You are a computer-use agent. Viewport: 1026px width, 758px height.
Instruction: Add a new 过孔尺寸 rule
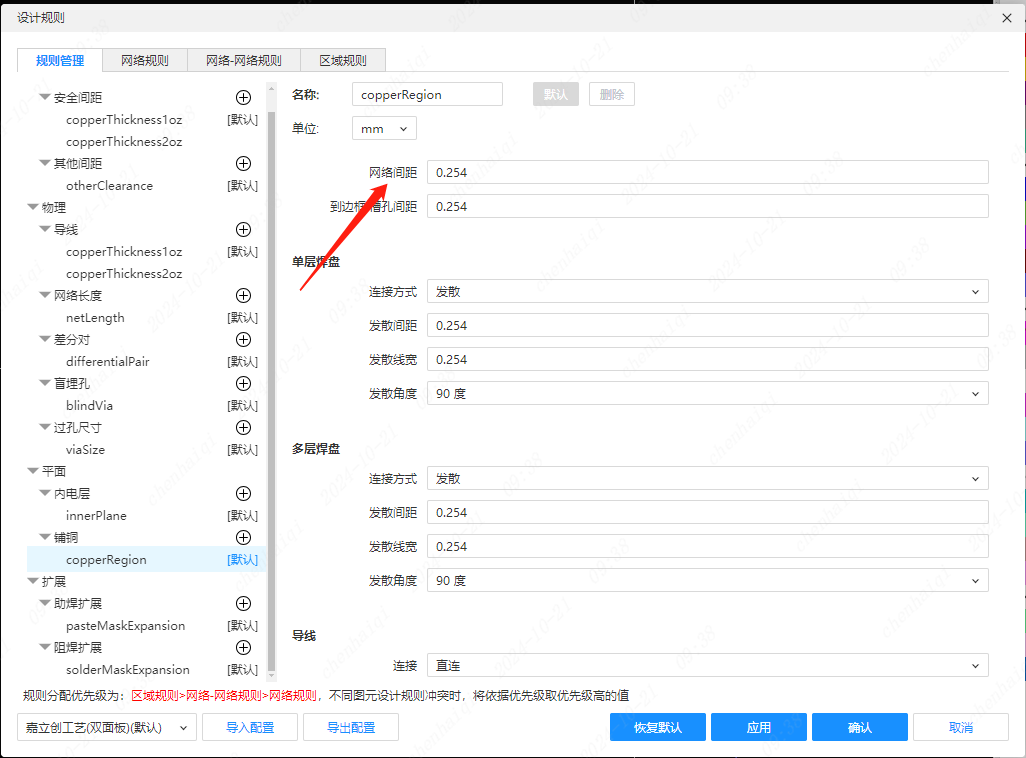[x=243, y=428]
